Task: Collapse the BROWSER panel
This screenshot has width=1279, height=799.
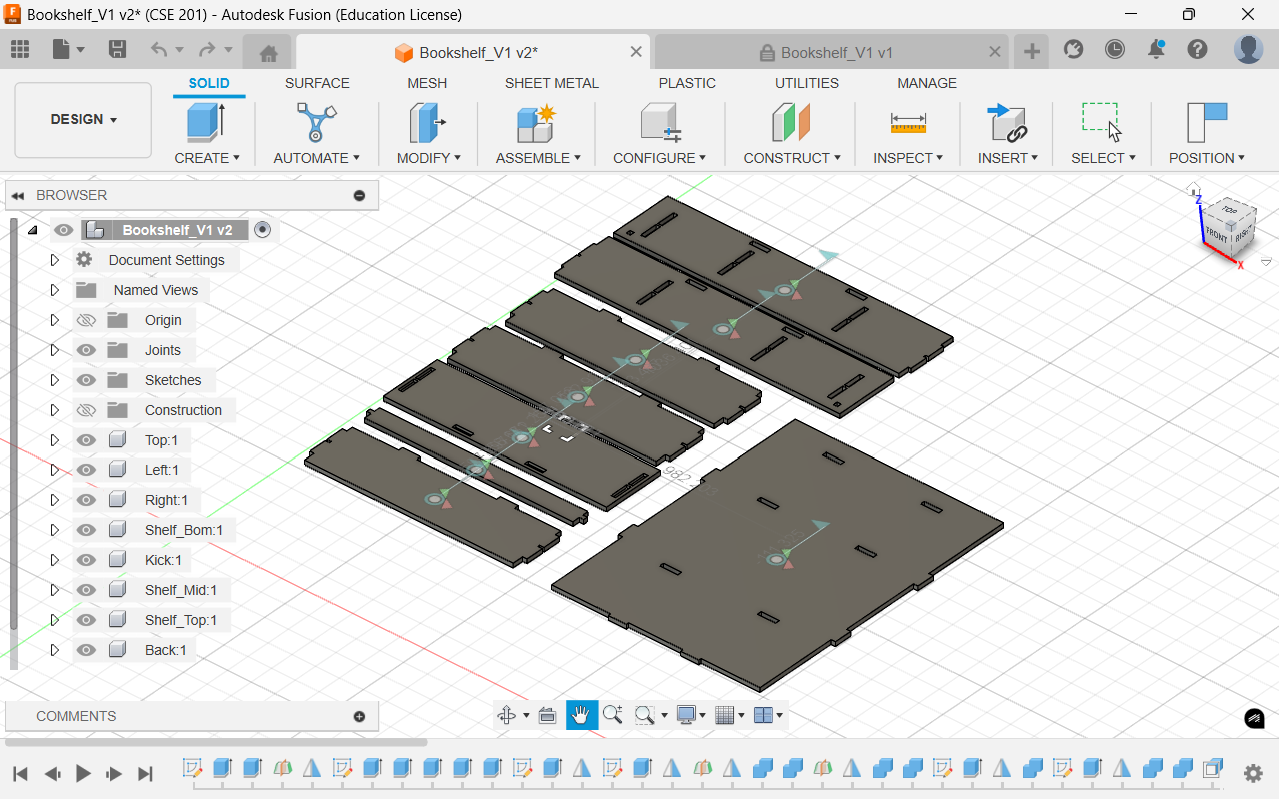Action: click(18, 195)
